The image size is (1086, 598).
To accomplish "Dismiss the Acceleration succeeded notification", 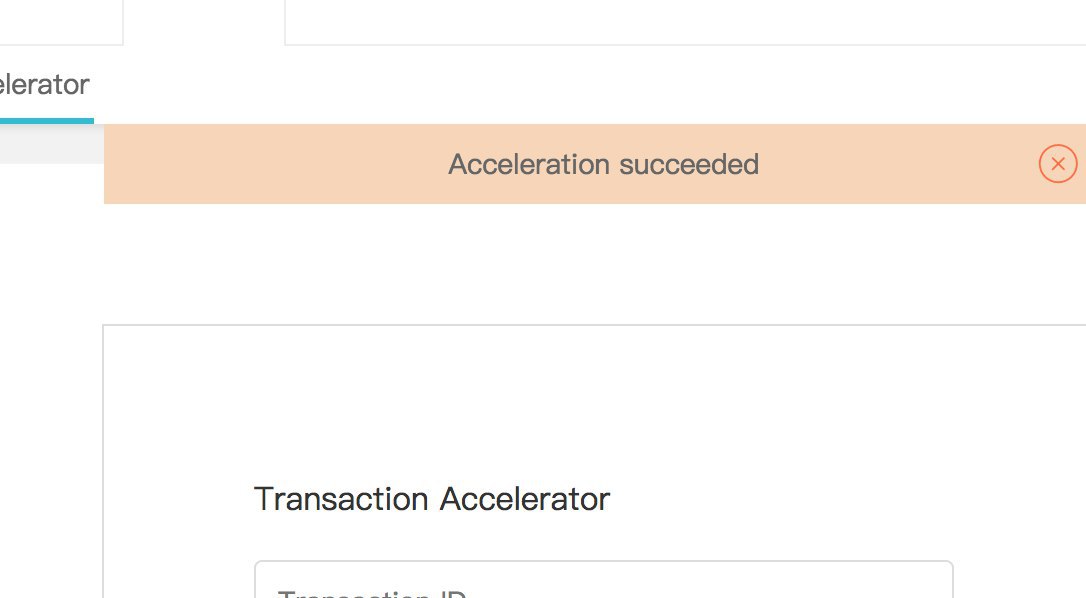I will coord(1058,164).
